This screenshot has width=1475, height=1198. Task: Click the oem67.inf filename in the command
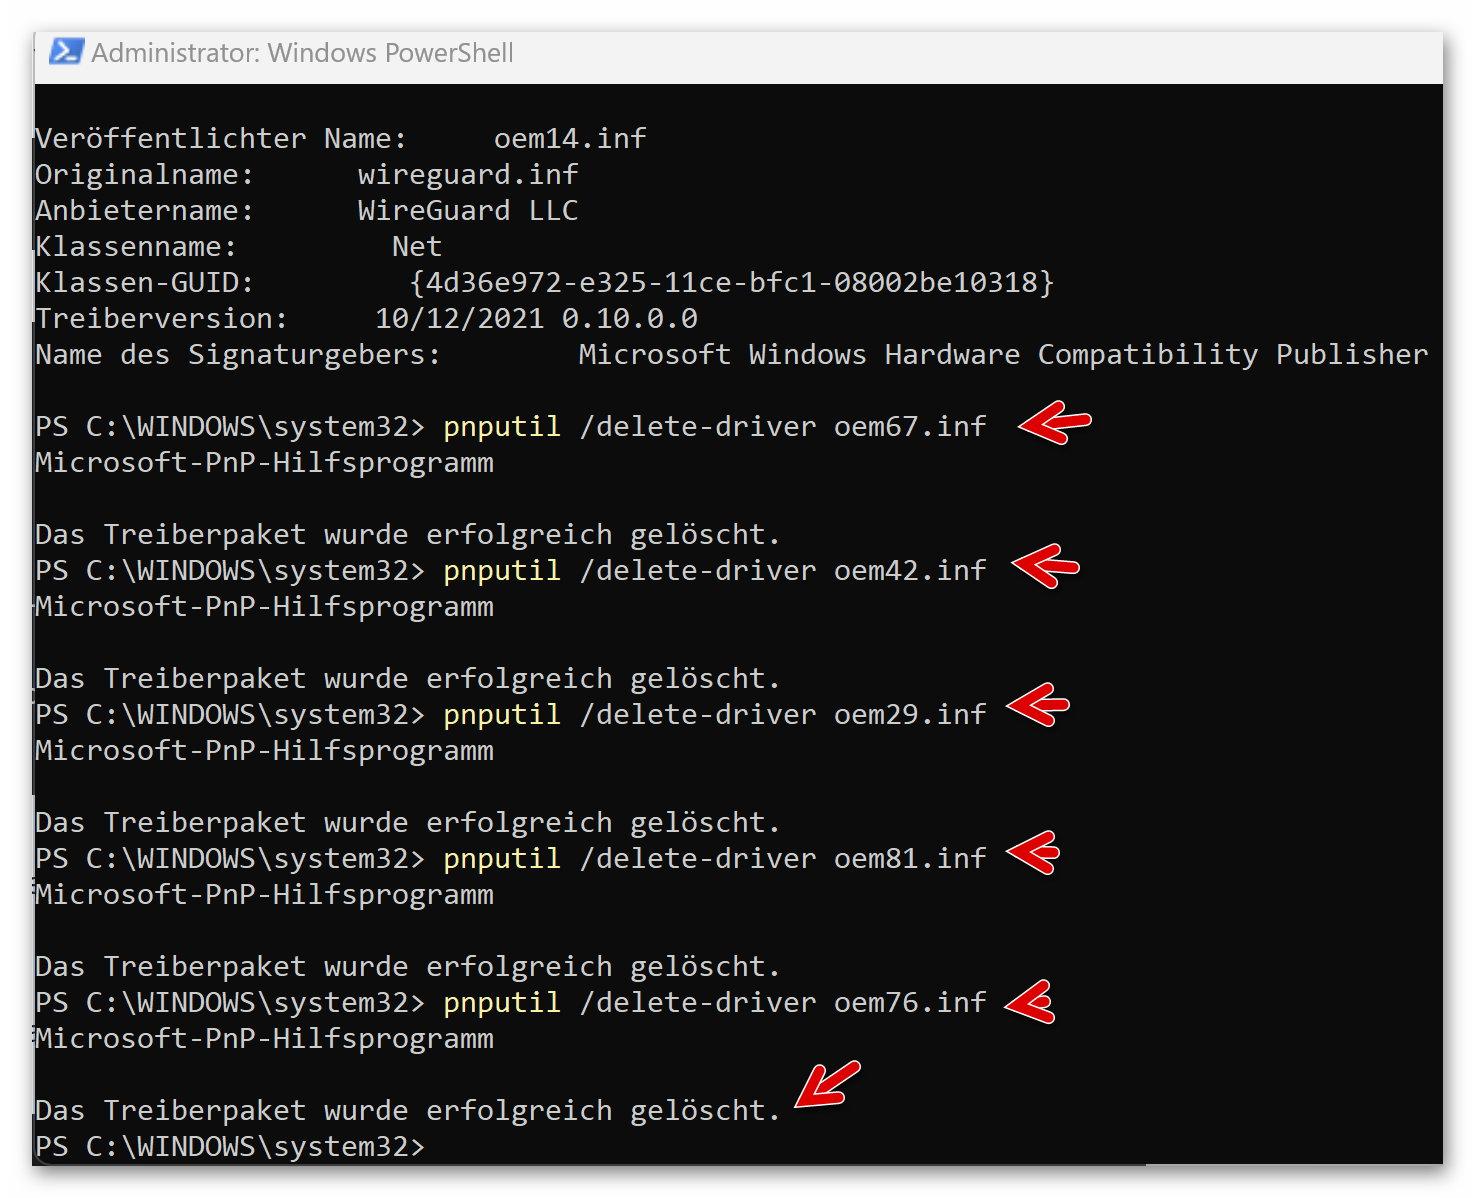[909, 426]
